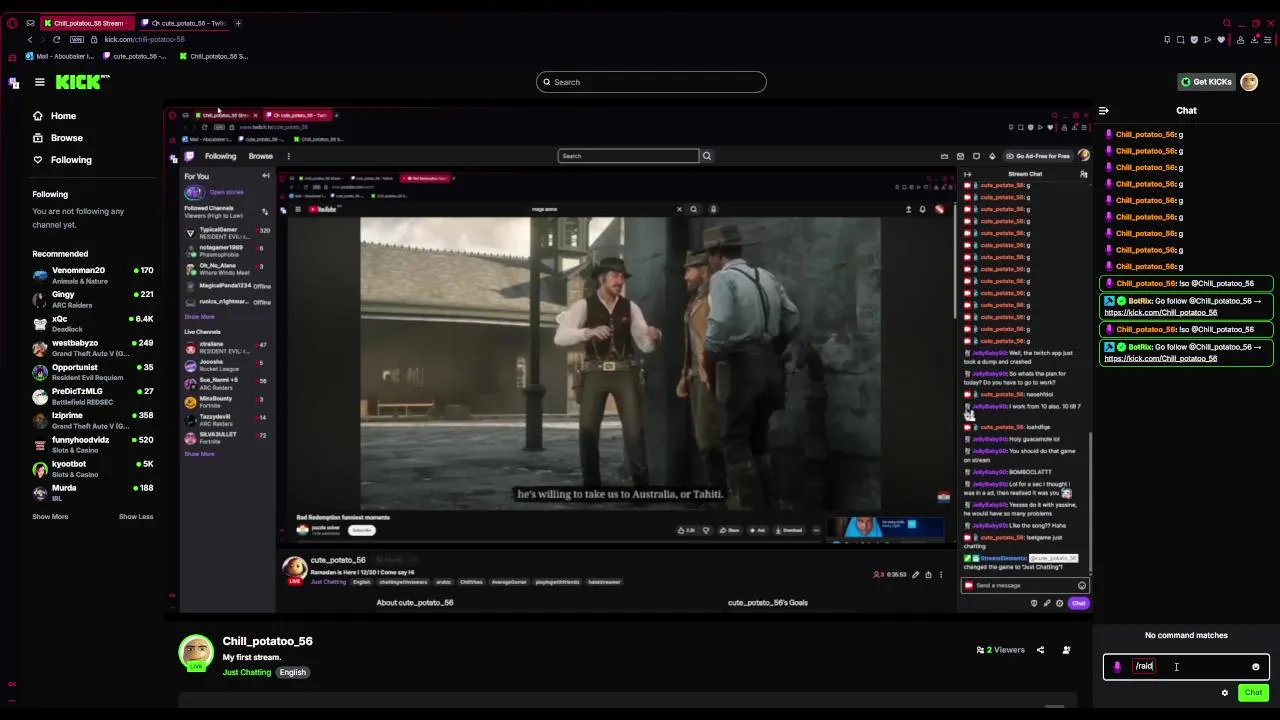The width and height of the screenshot is (1280, 720).
Task: Click the 2 Viewers count
Action: [1001, 651]
